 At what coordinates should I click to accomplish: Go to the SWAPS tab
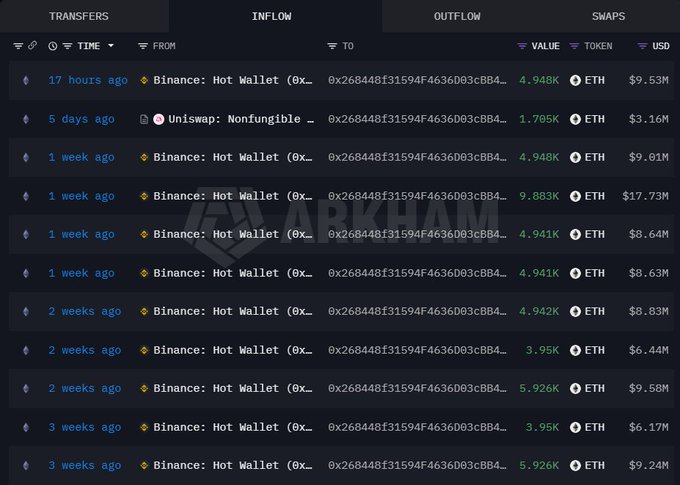(608, 16)
